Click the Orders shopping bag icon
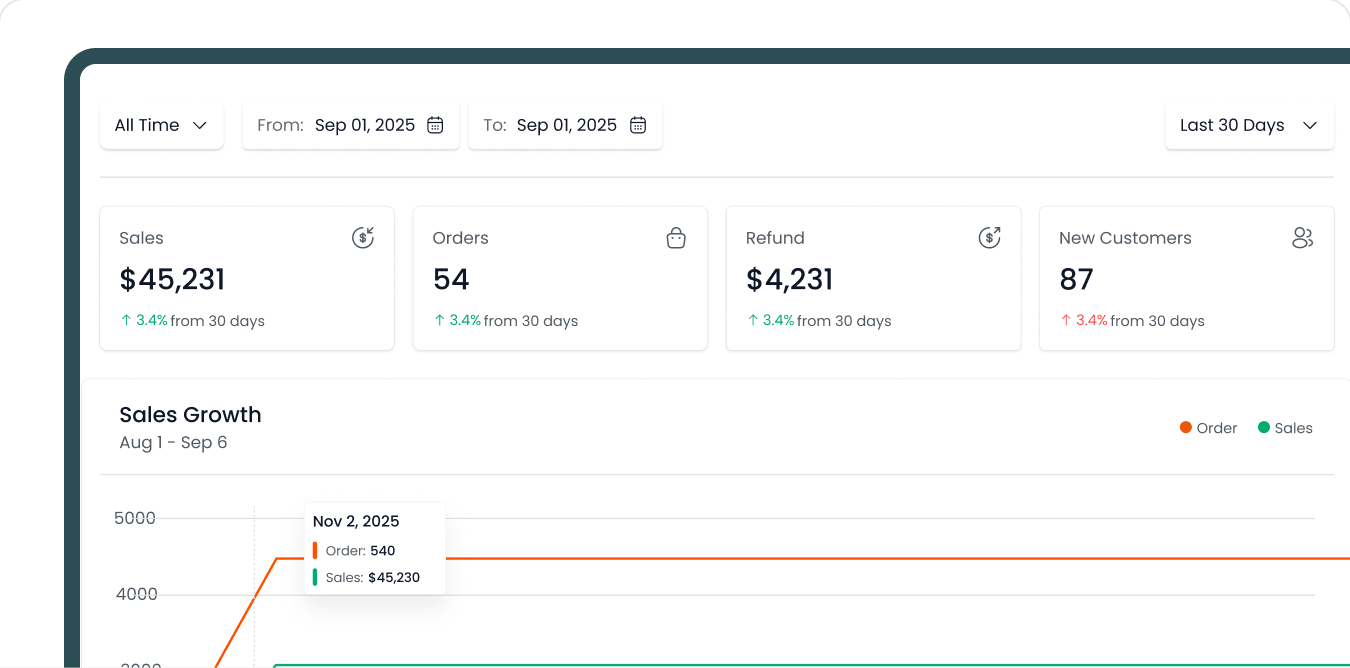The height and width of the screenshot is (668, 1350). pyautogui.click(x=676, y=238)
